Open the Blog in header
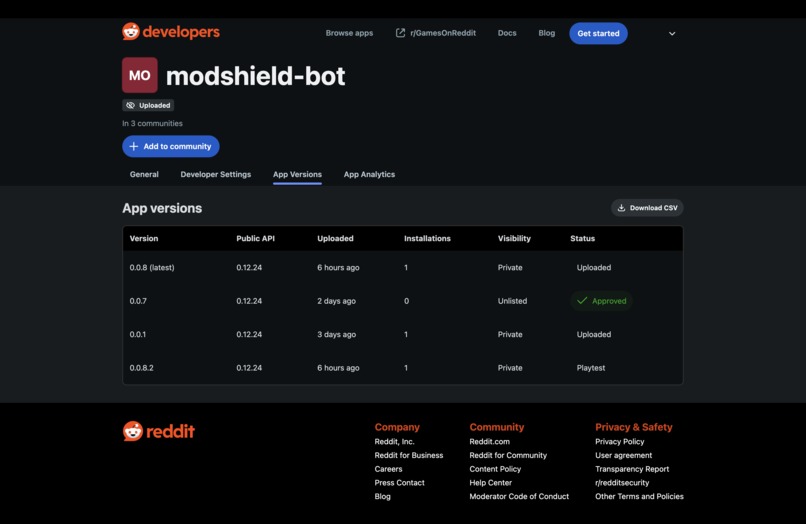 546,33
